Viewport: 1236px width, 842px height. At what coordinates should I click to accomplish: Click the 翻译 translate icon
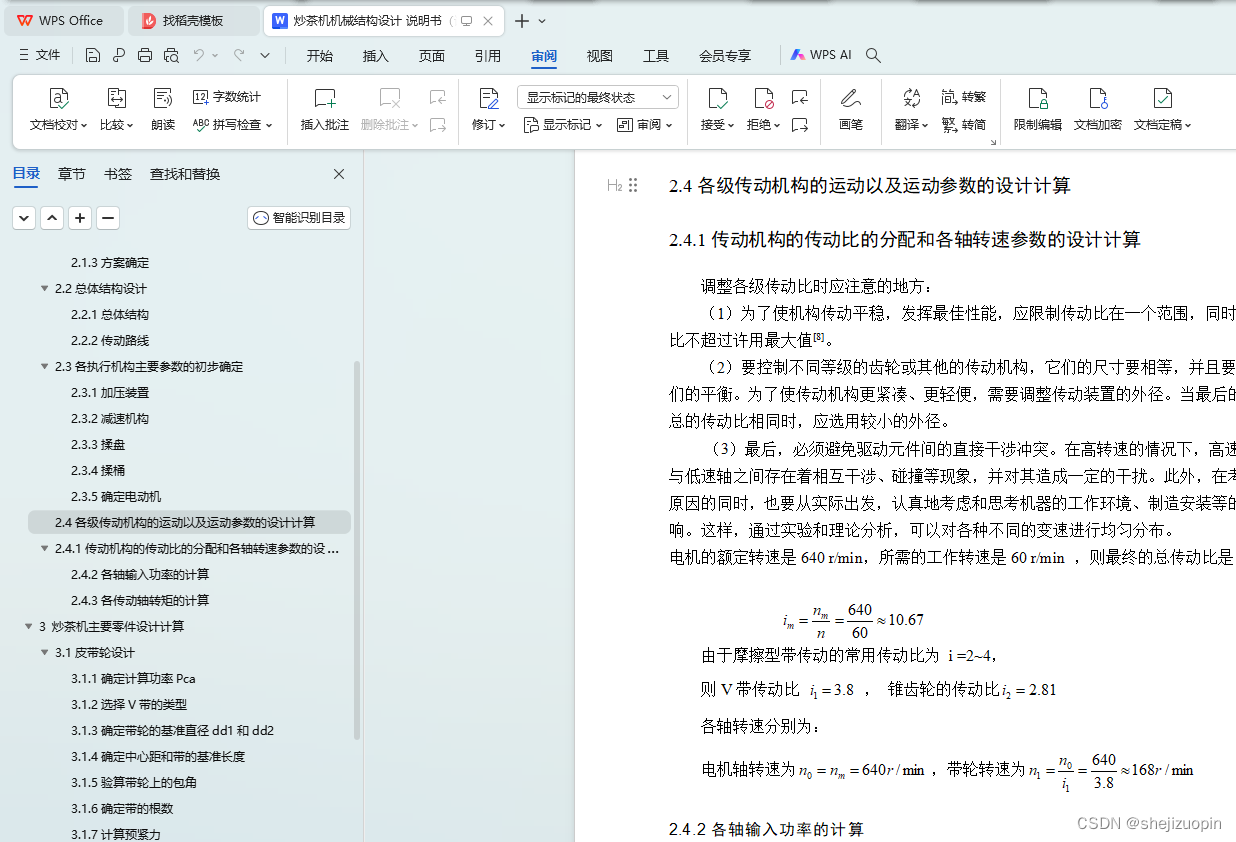coord(911,98)
